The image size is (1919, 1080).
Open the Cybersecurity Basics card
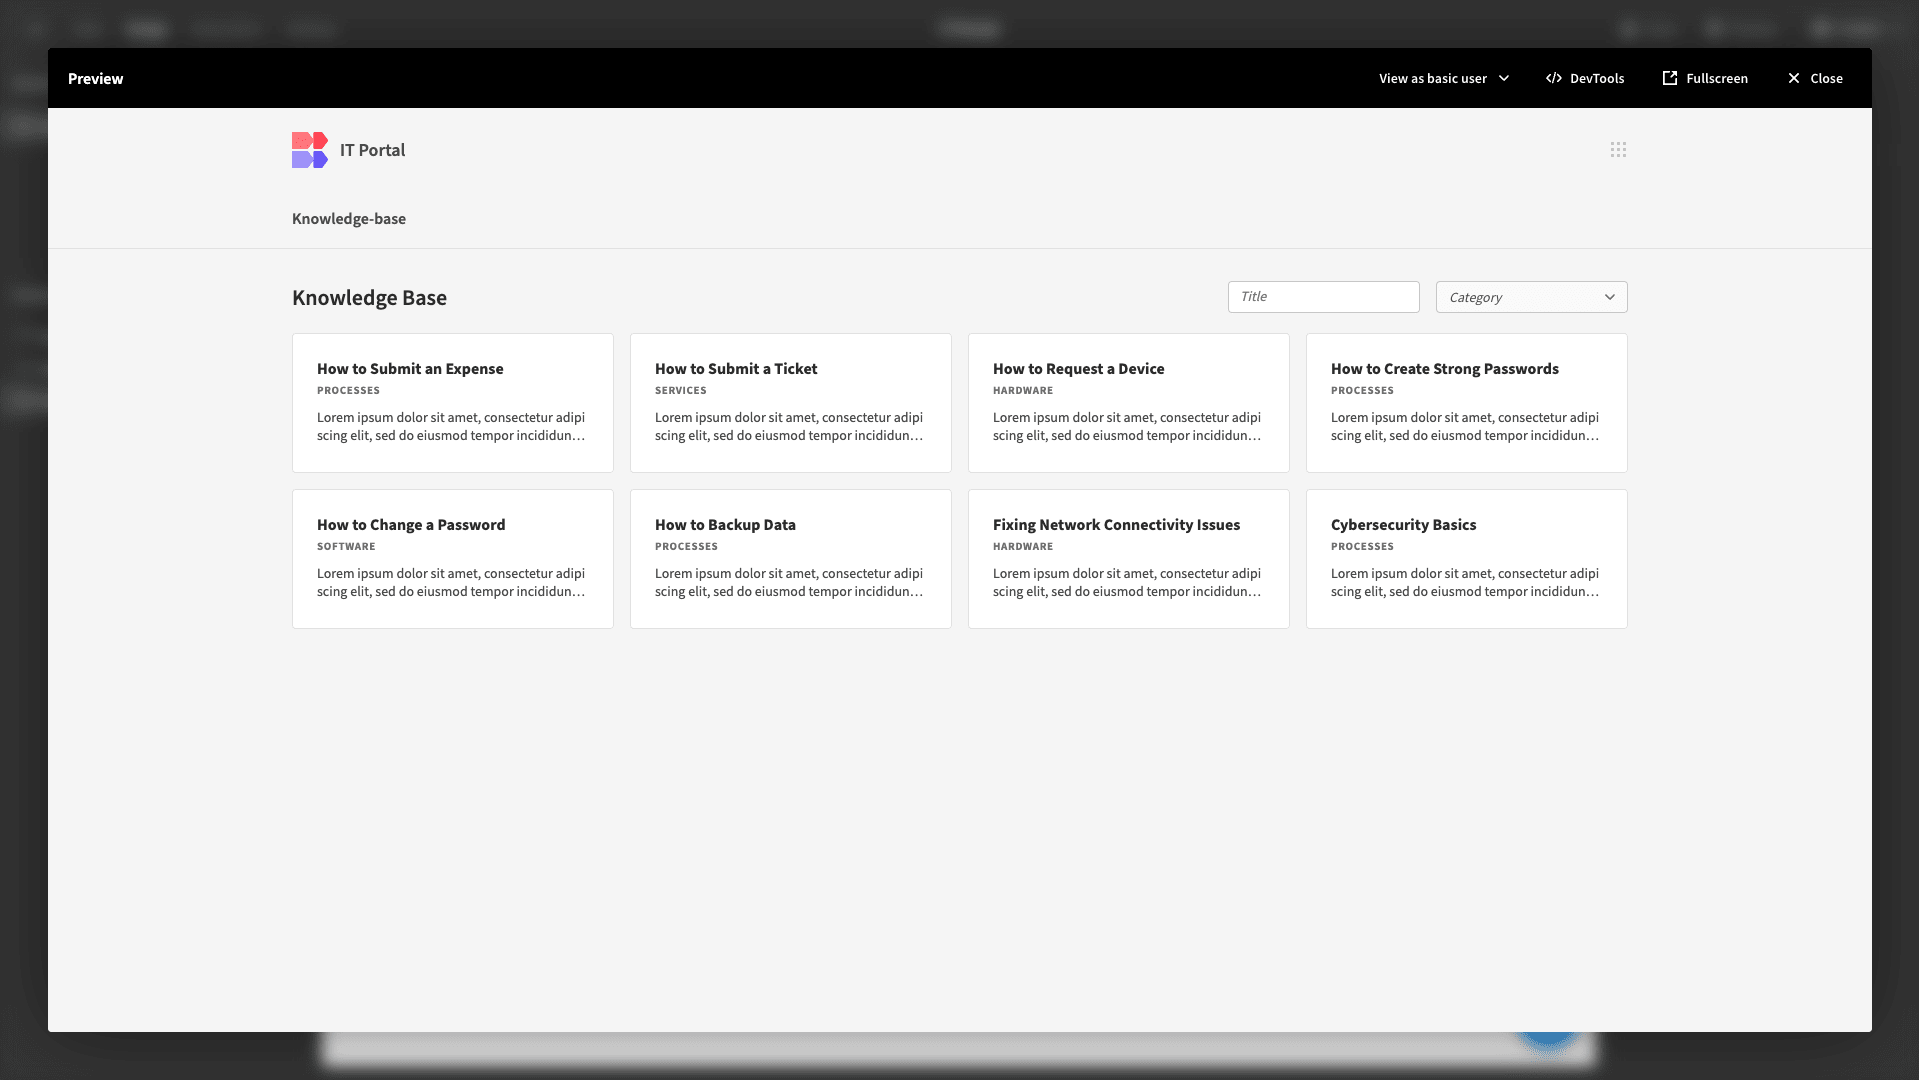[1467, 559]
